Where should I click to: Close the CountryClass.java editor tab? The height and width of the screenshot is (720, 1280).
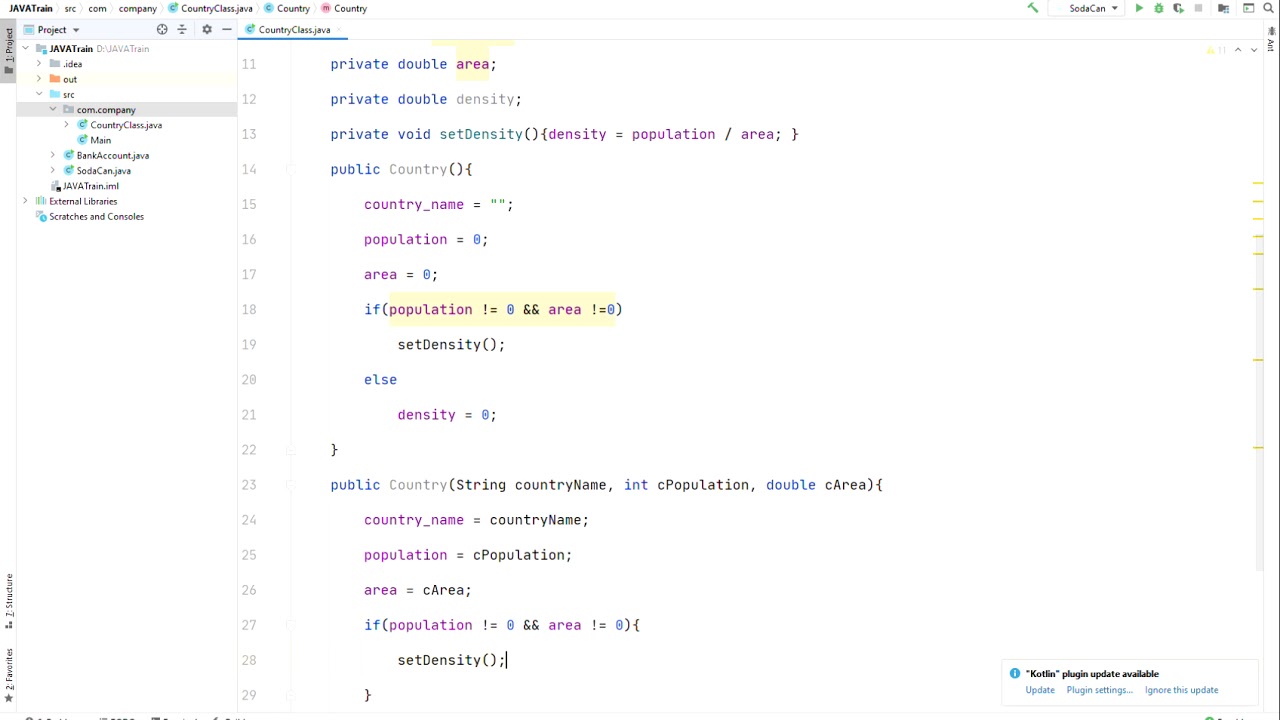341,30
